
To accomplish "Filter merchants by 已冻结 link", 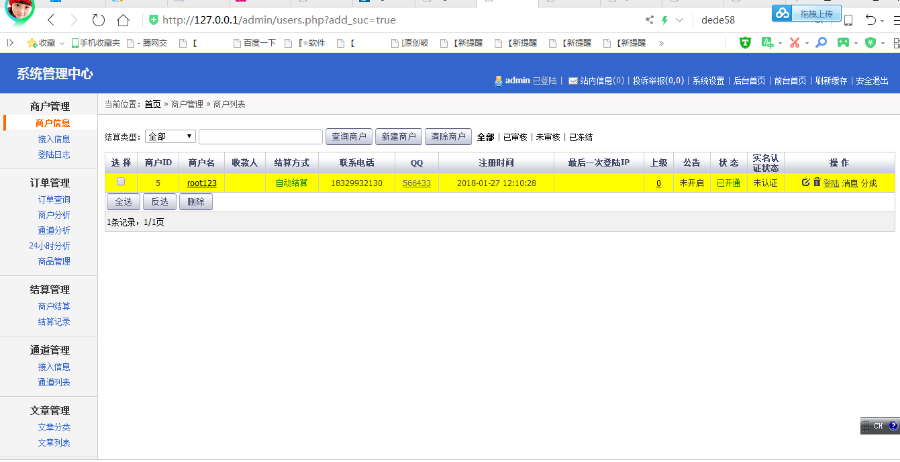I will 581,137.
